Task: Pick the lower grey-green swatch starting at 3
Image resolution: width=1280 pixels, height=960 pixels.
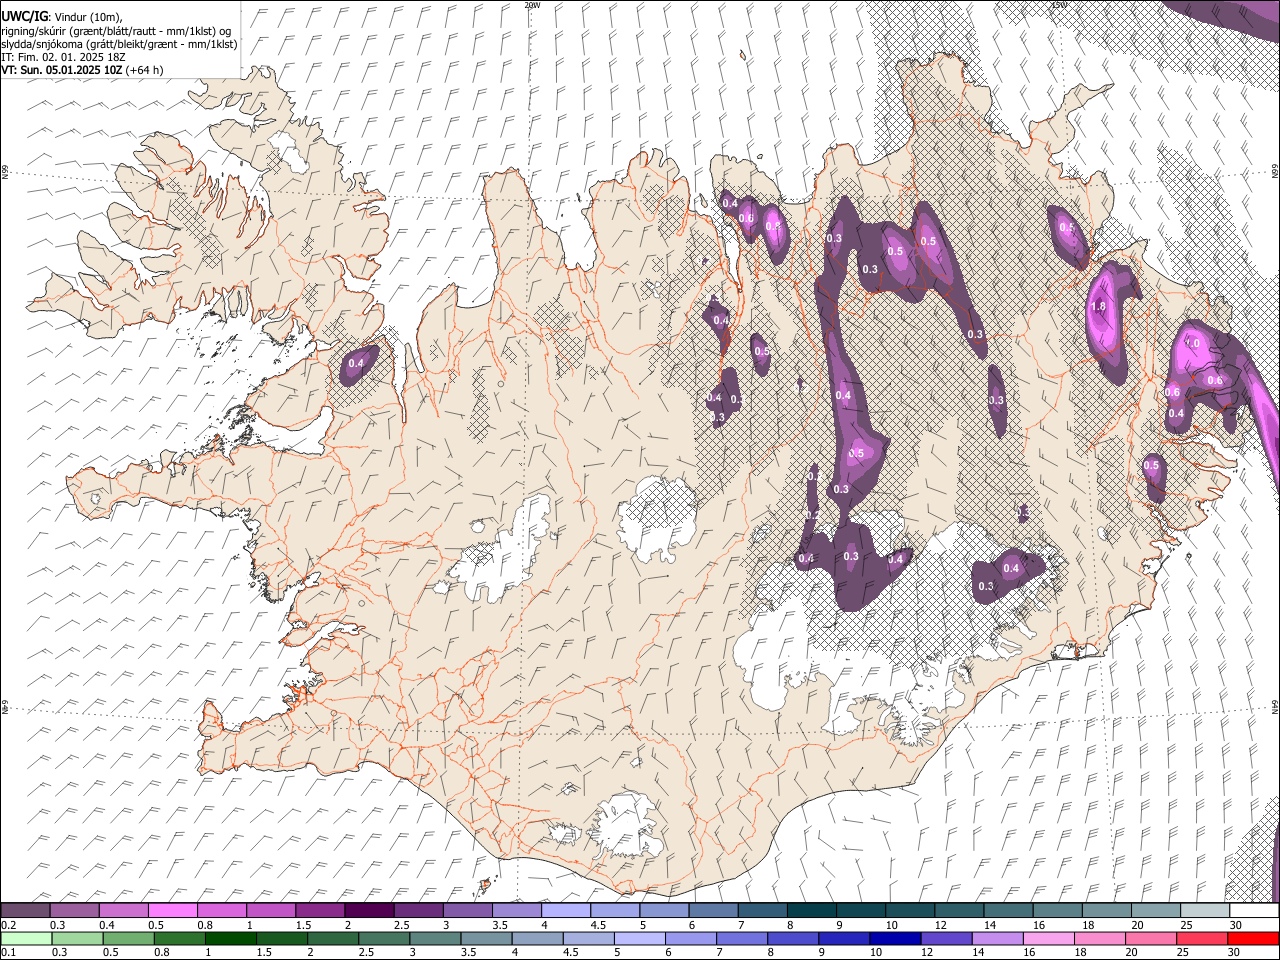Action: [x=435, y=939]
